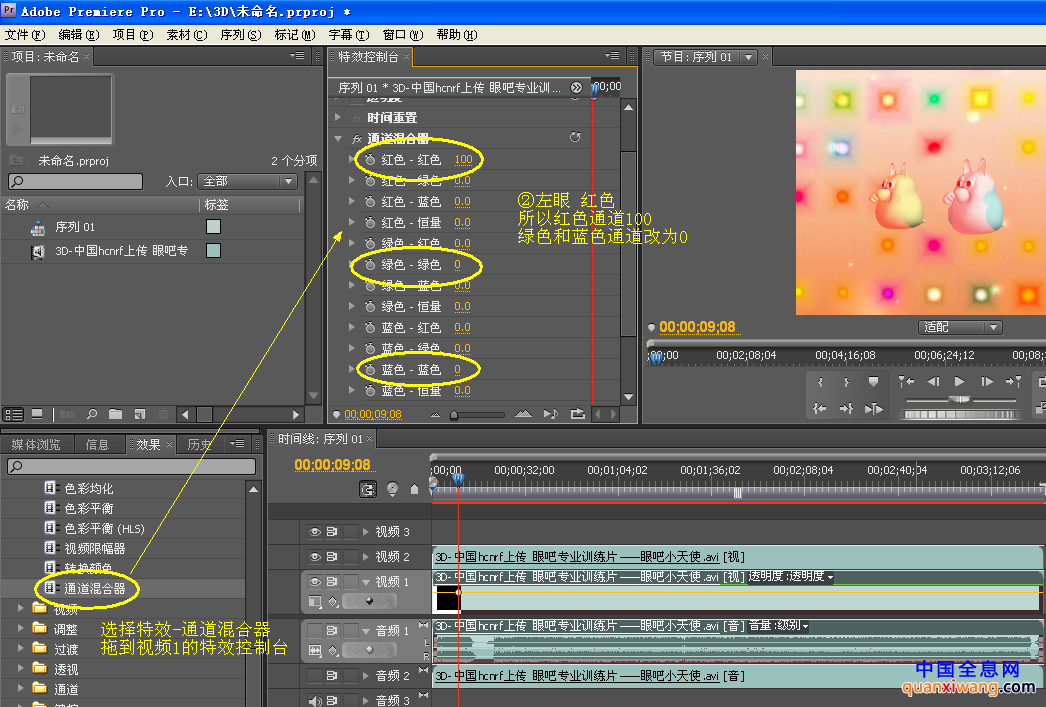
Task: Hide the 视频 1 track with eye icon
Action: [x=315, y=581]
